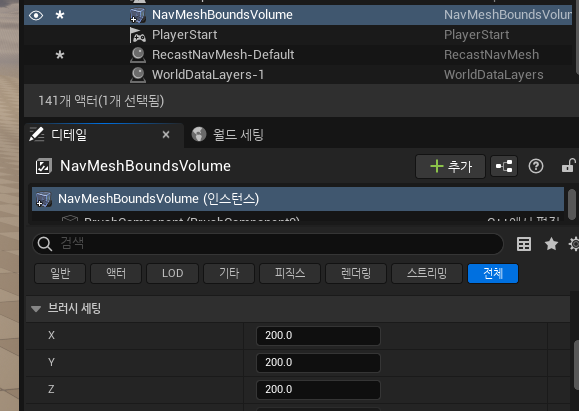Filter details by 액터

tap(116, 274)
